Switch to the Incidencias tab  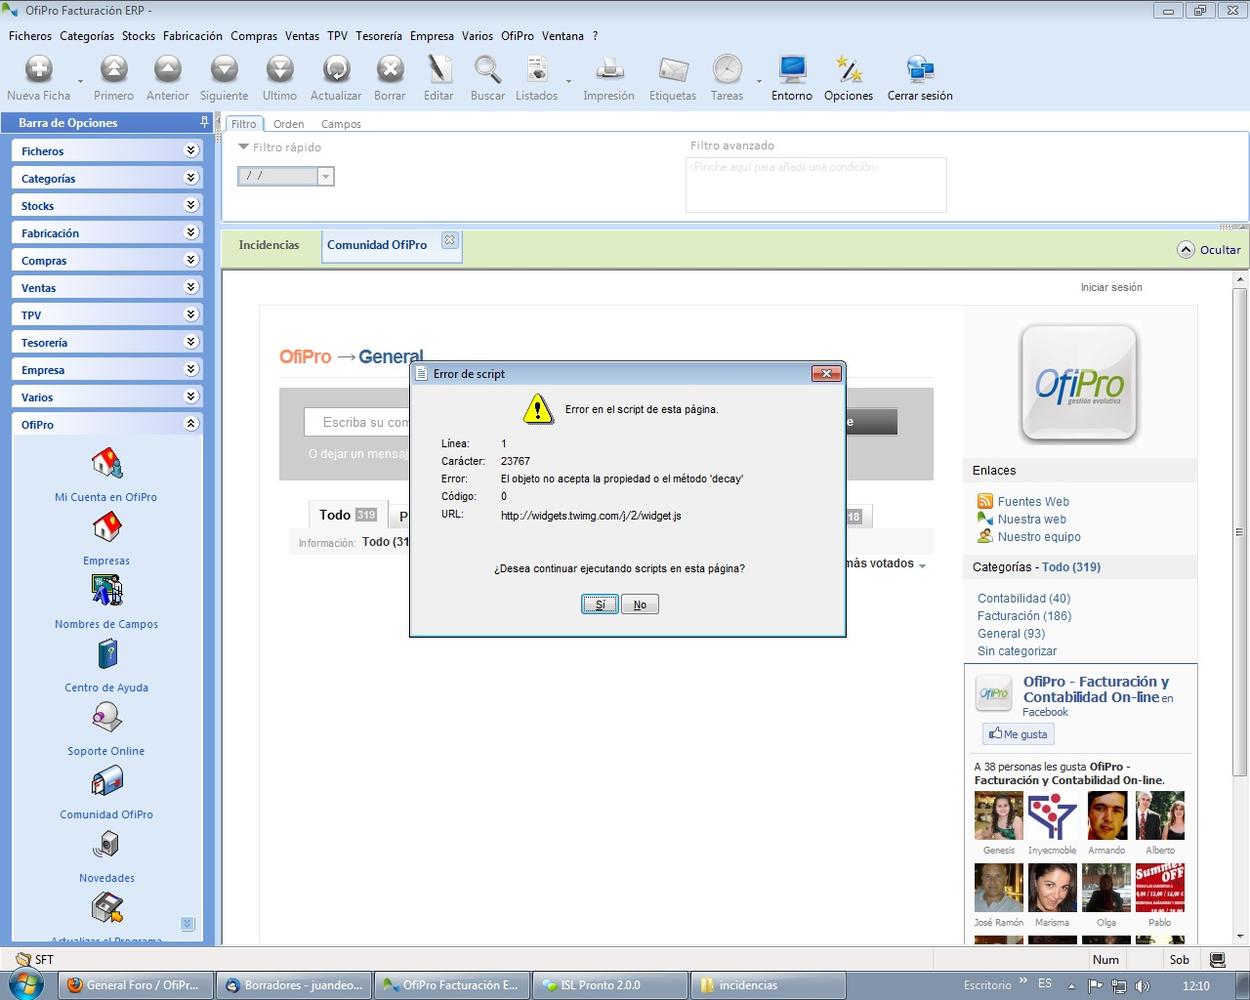tap(269, 245)
